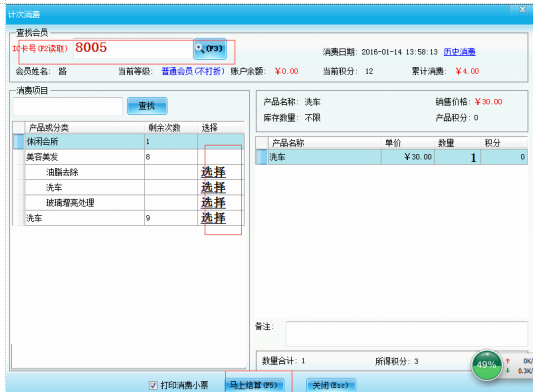Click the row selector beside 休闲会所
The width and height of the screenshot is (533, 392).
tap(18, 141)
